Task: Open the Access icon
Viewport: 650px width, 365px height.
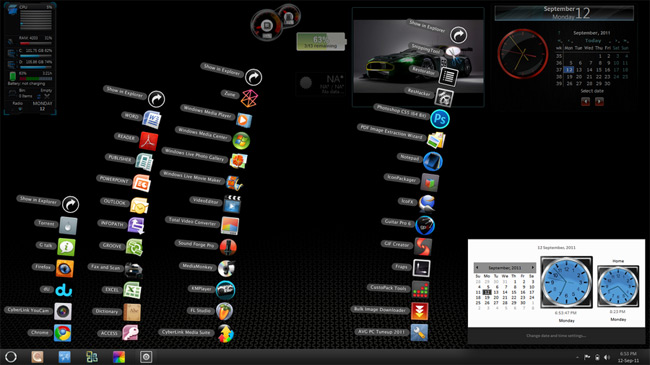Action: [130, 333]
